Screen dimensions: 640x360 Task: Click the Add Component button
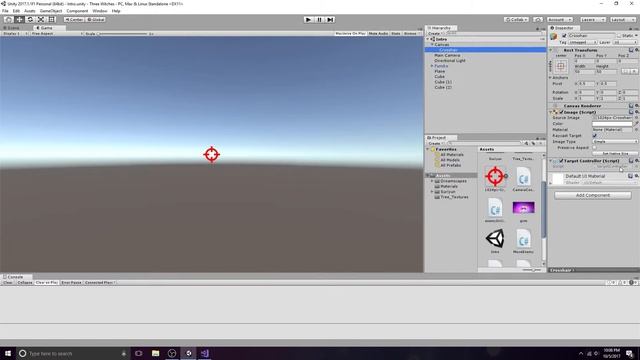[x=593, y=195]
